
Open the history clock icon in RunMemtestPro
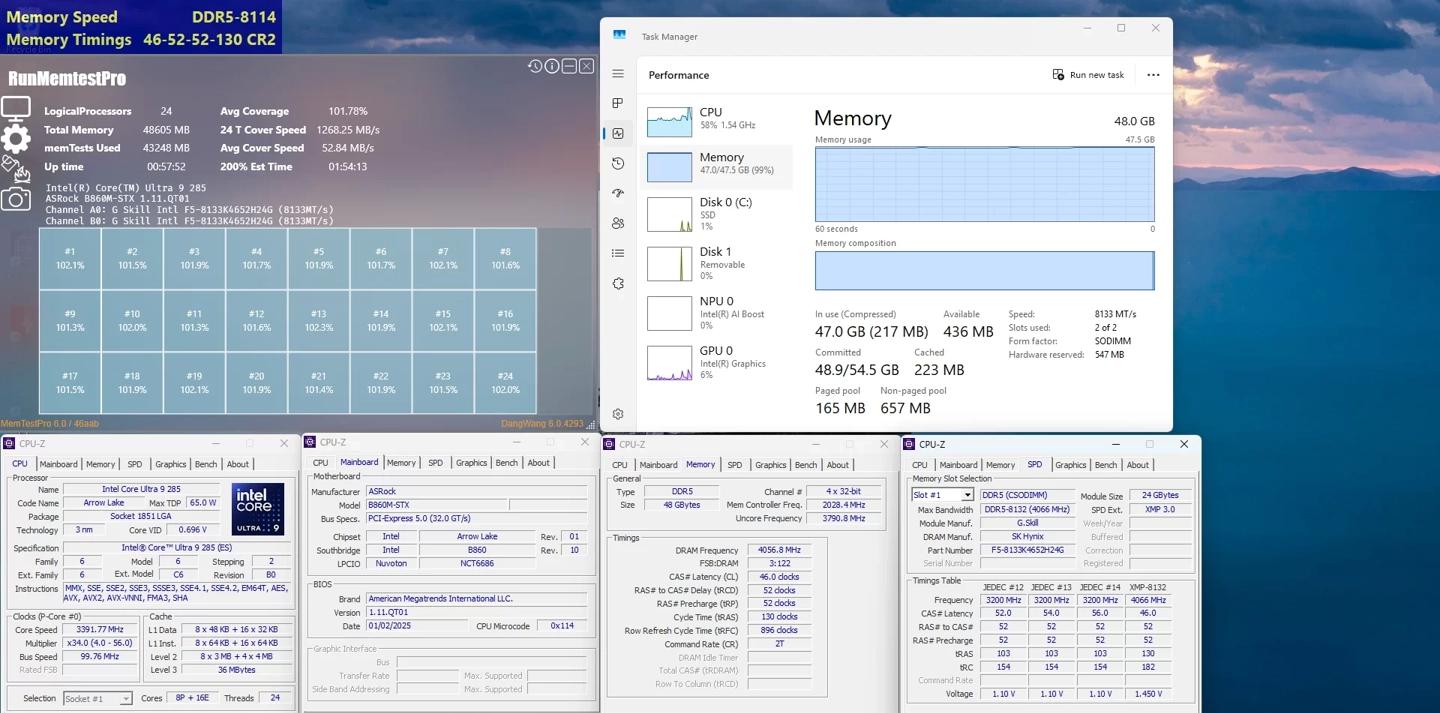[535, 66]
